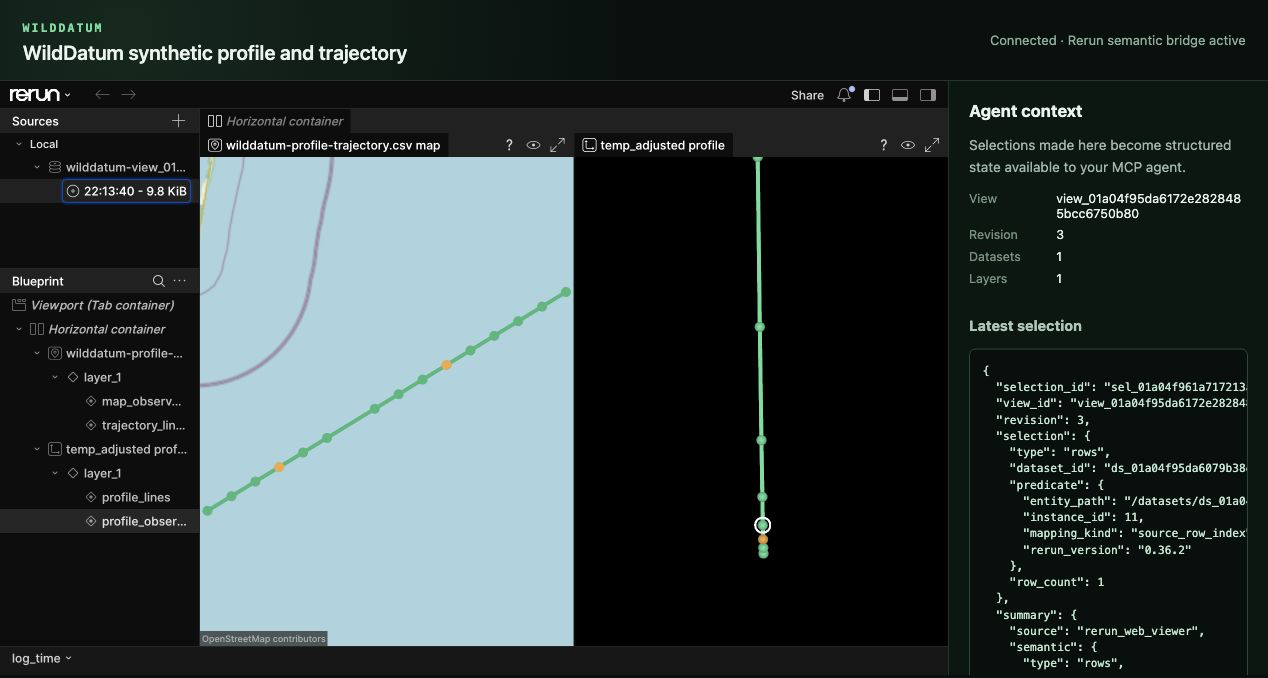This screenshot has height=678, width=1268.
Task: Click the view ID value in Agent context
Action: [x=1148, y=206]
